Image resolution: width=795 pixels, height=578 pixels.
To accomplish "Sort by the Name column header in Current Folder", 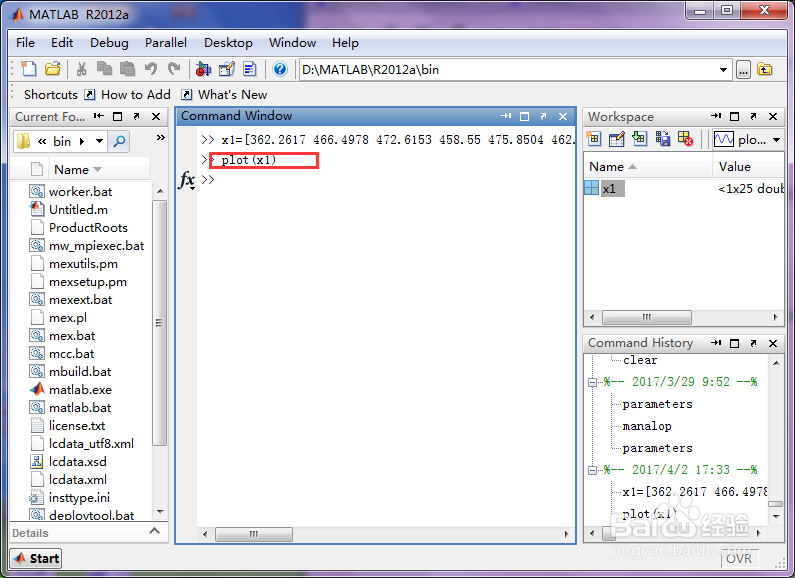I will [x=99, y=169].
